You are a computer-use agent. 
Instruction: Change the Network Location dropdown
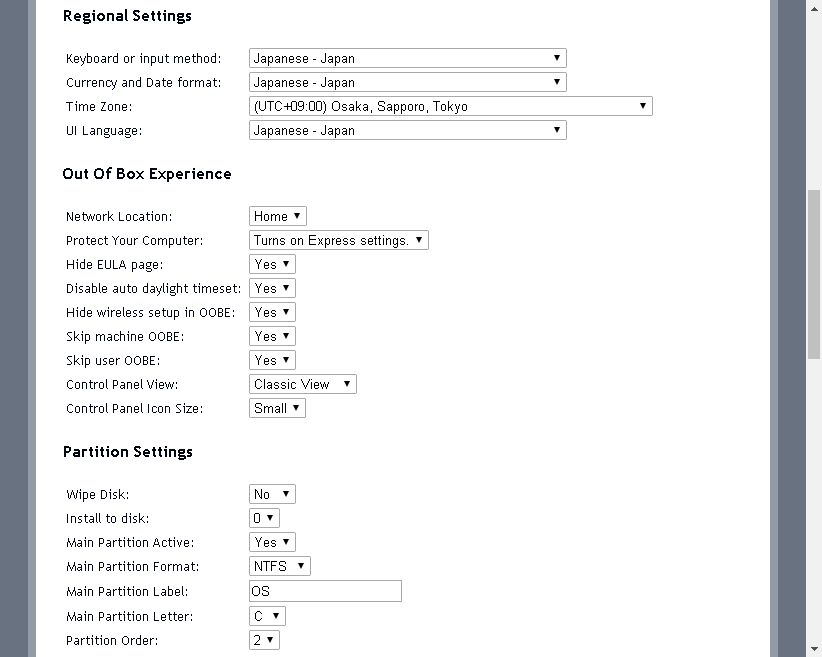pyautogui.click(x=277, y=217)
